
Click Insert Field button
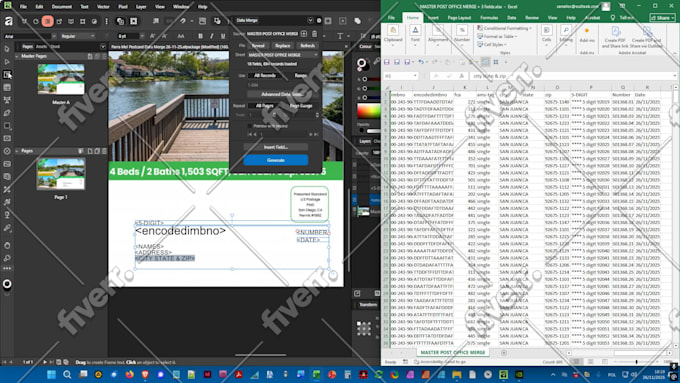[276, 147]
